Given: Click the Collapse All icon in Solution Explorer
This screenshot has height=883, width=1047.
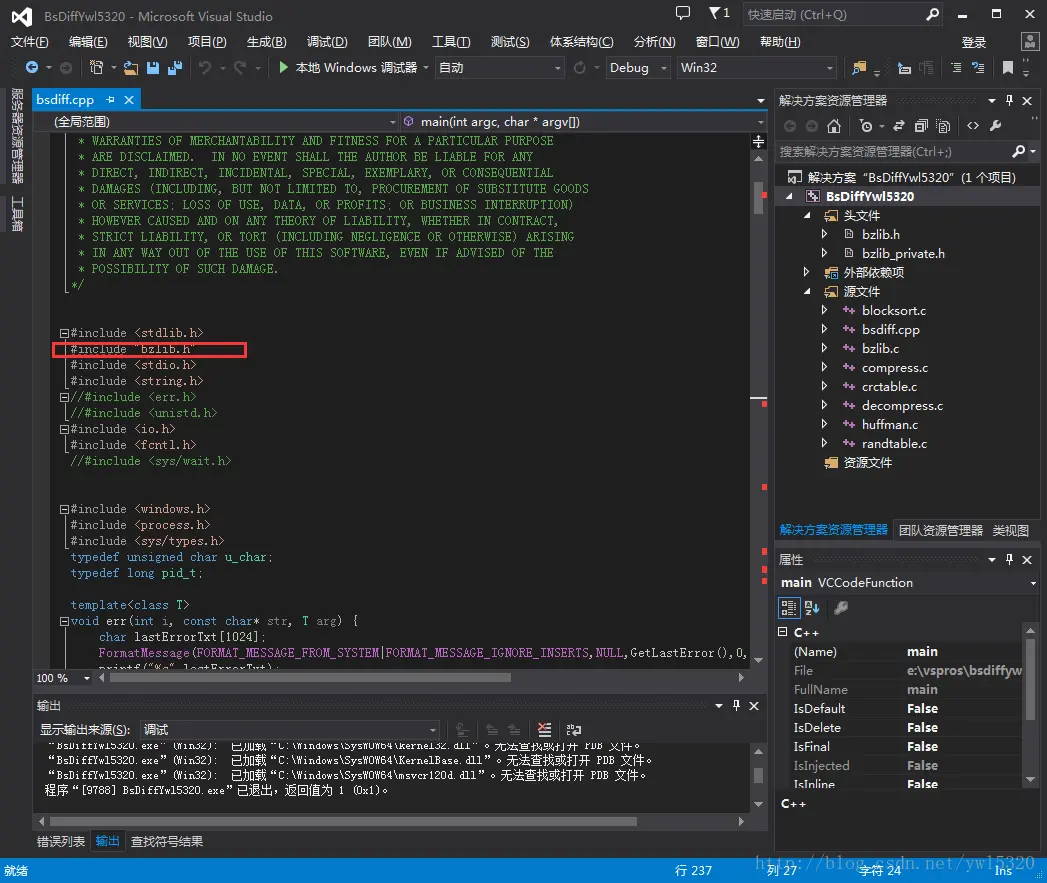Looking at the screenshot, I should click(x=920, y=126).
